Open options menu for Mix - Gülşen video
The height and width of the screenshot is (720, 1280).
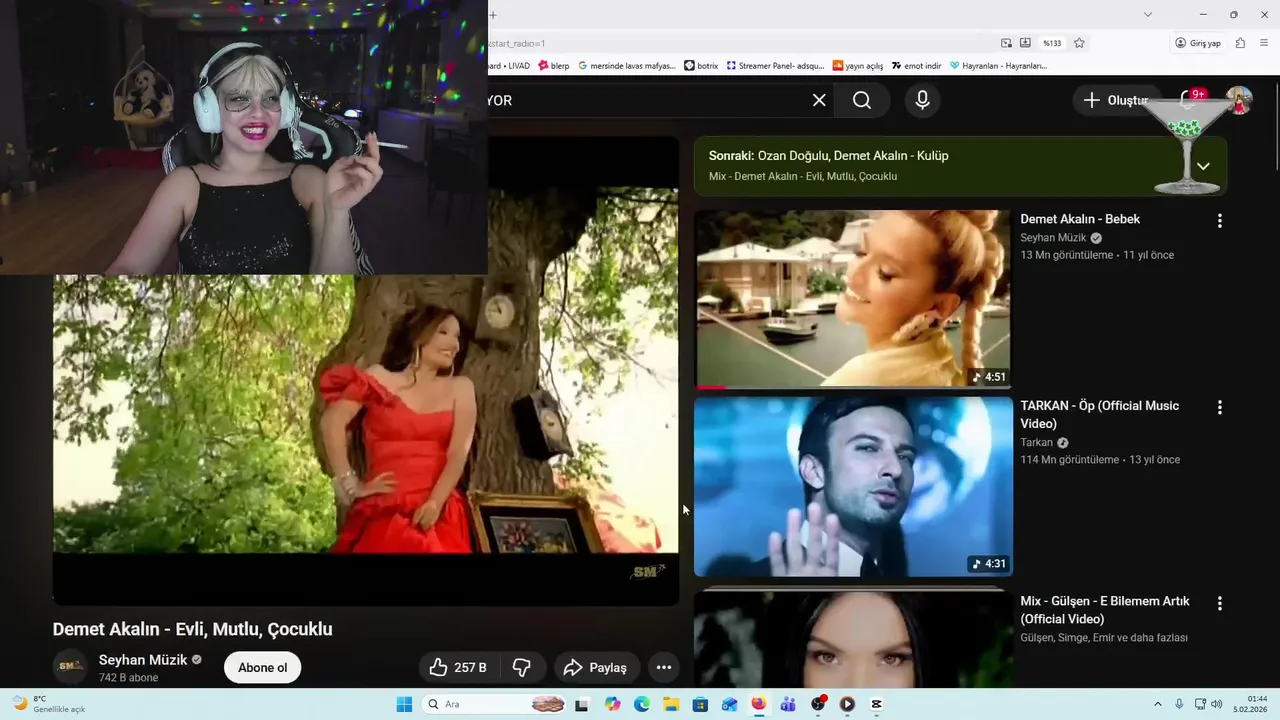click(1219, 604)
